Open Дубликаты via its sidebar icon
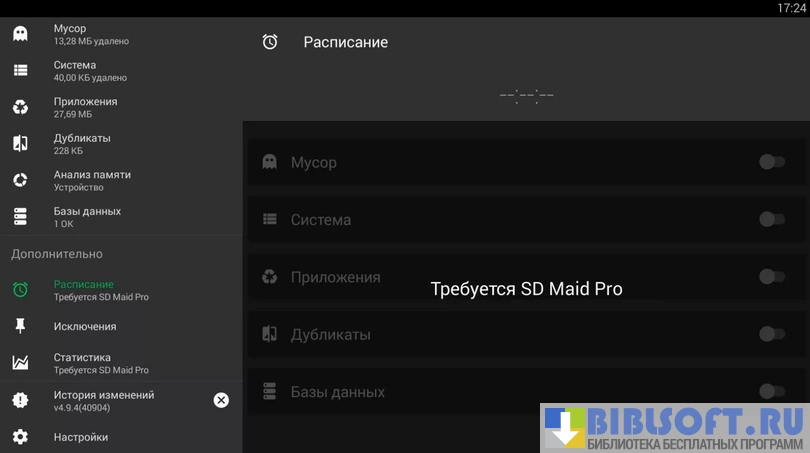Image resolution: width=810 pixels, height=453 pixels. pyautogui.click(x=20, y=143)
